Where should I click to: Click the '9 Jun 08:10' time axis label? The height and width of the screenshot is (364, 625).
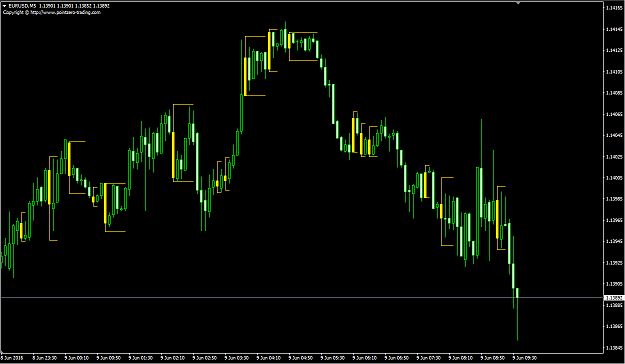[x=461, y=358]
